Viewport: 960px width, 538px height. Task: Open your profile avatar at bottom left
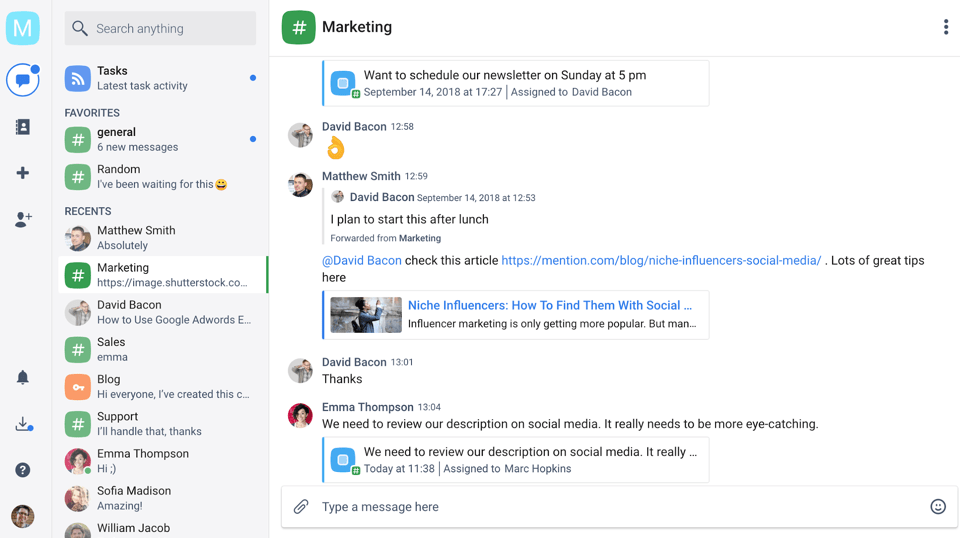[x=22, y=516]
